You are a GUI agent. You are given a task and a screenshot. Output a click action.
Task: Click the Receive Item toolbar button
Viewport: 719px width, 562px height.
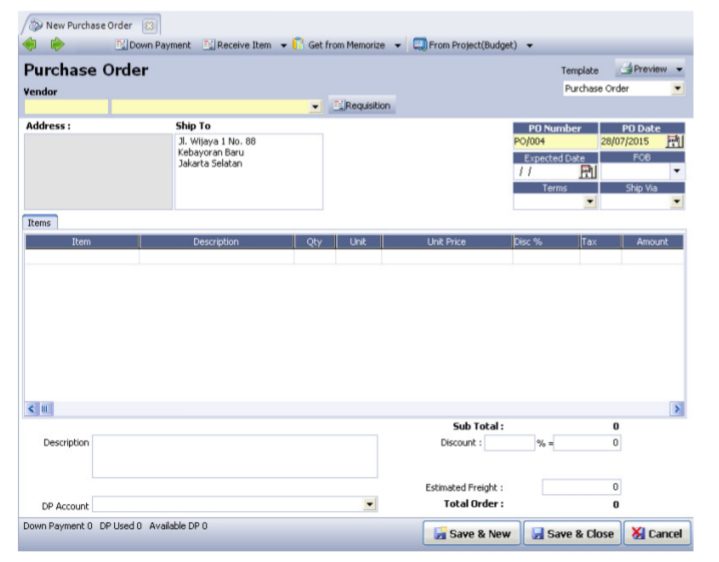[x=238, y=45]
